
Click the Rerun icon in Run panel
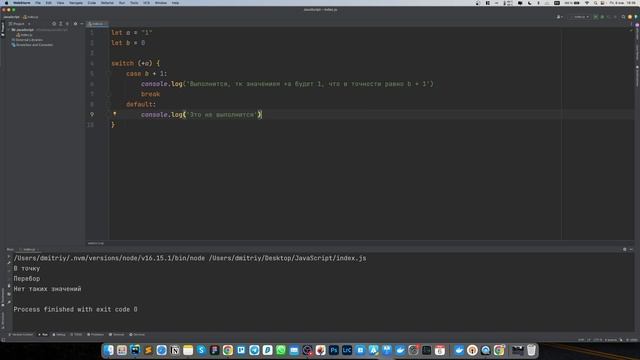(x=9, y=256)
